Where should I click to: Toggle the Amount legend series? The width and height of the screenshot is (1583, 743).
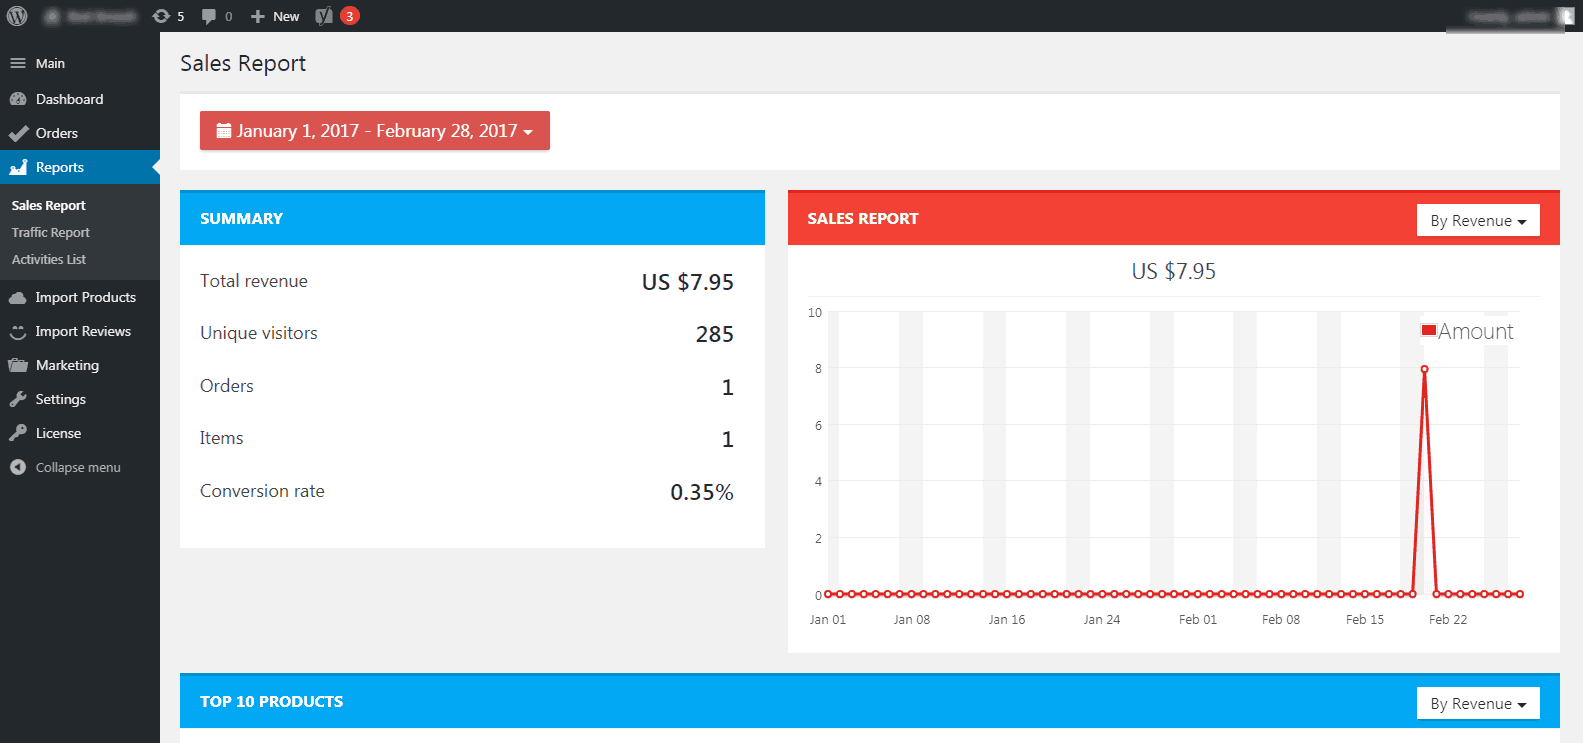click(1466, 331)
